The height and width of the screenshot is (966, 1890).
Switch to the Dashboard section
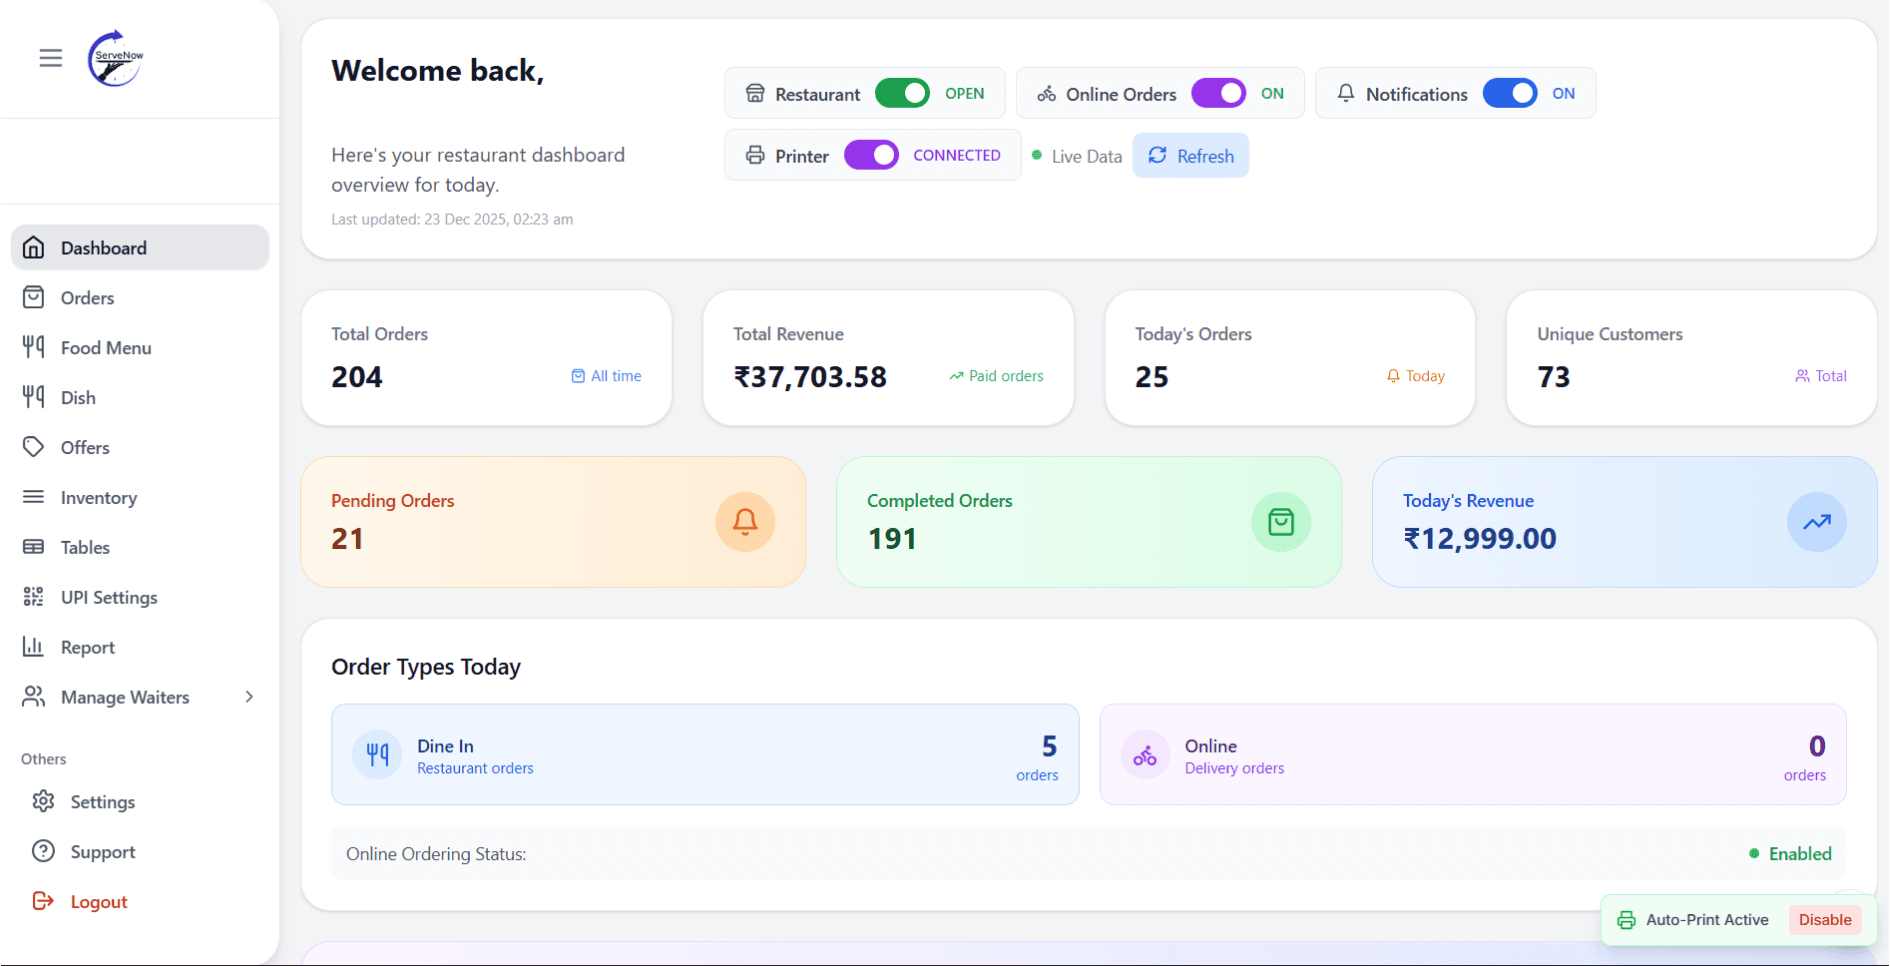103,247
